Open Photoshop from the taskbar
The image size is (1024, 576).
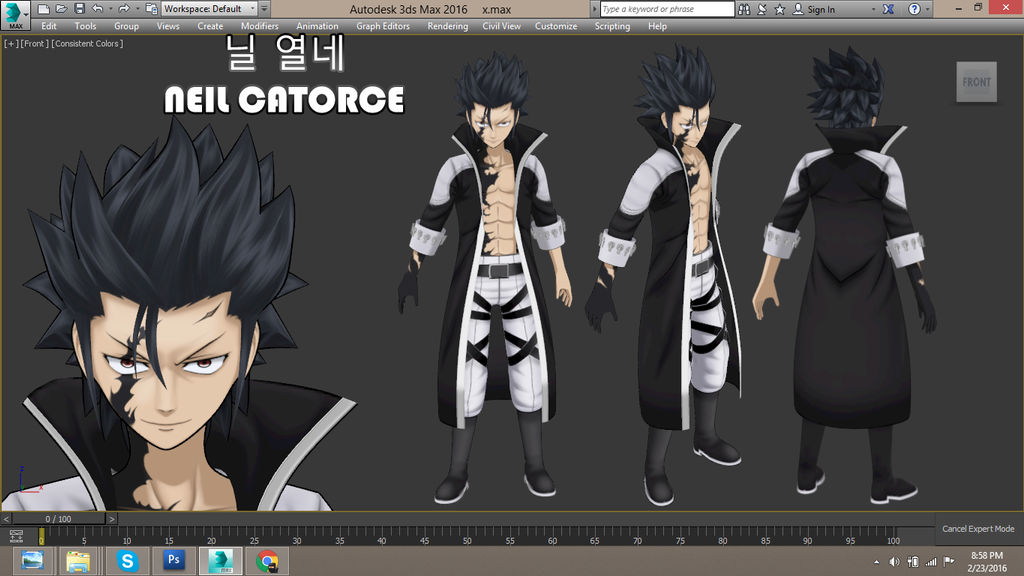173,561
